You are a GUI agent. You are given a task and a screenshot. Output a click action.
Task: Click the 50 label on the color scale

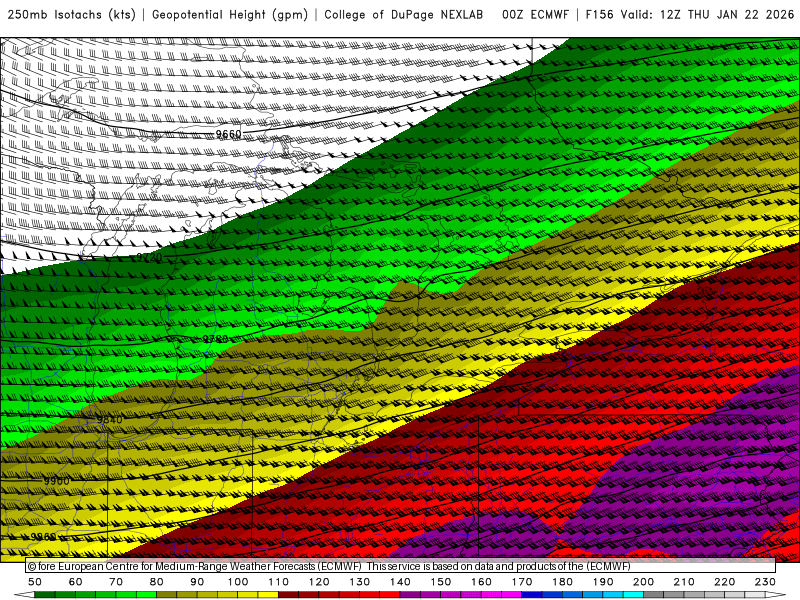pos(35,582)
